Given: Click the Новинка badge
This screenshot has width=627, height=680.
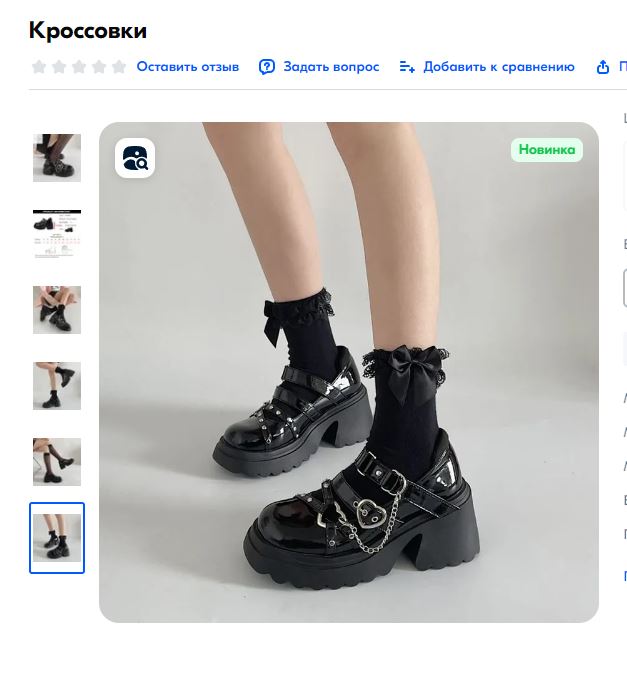Looking at the screenshot, I should pyautogui.click(x=547, y=150).
